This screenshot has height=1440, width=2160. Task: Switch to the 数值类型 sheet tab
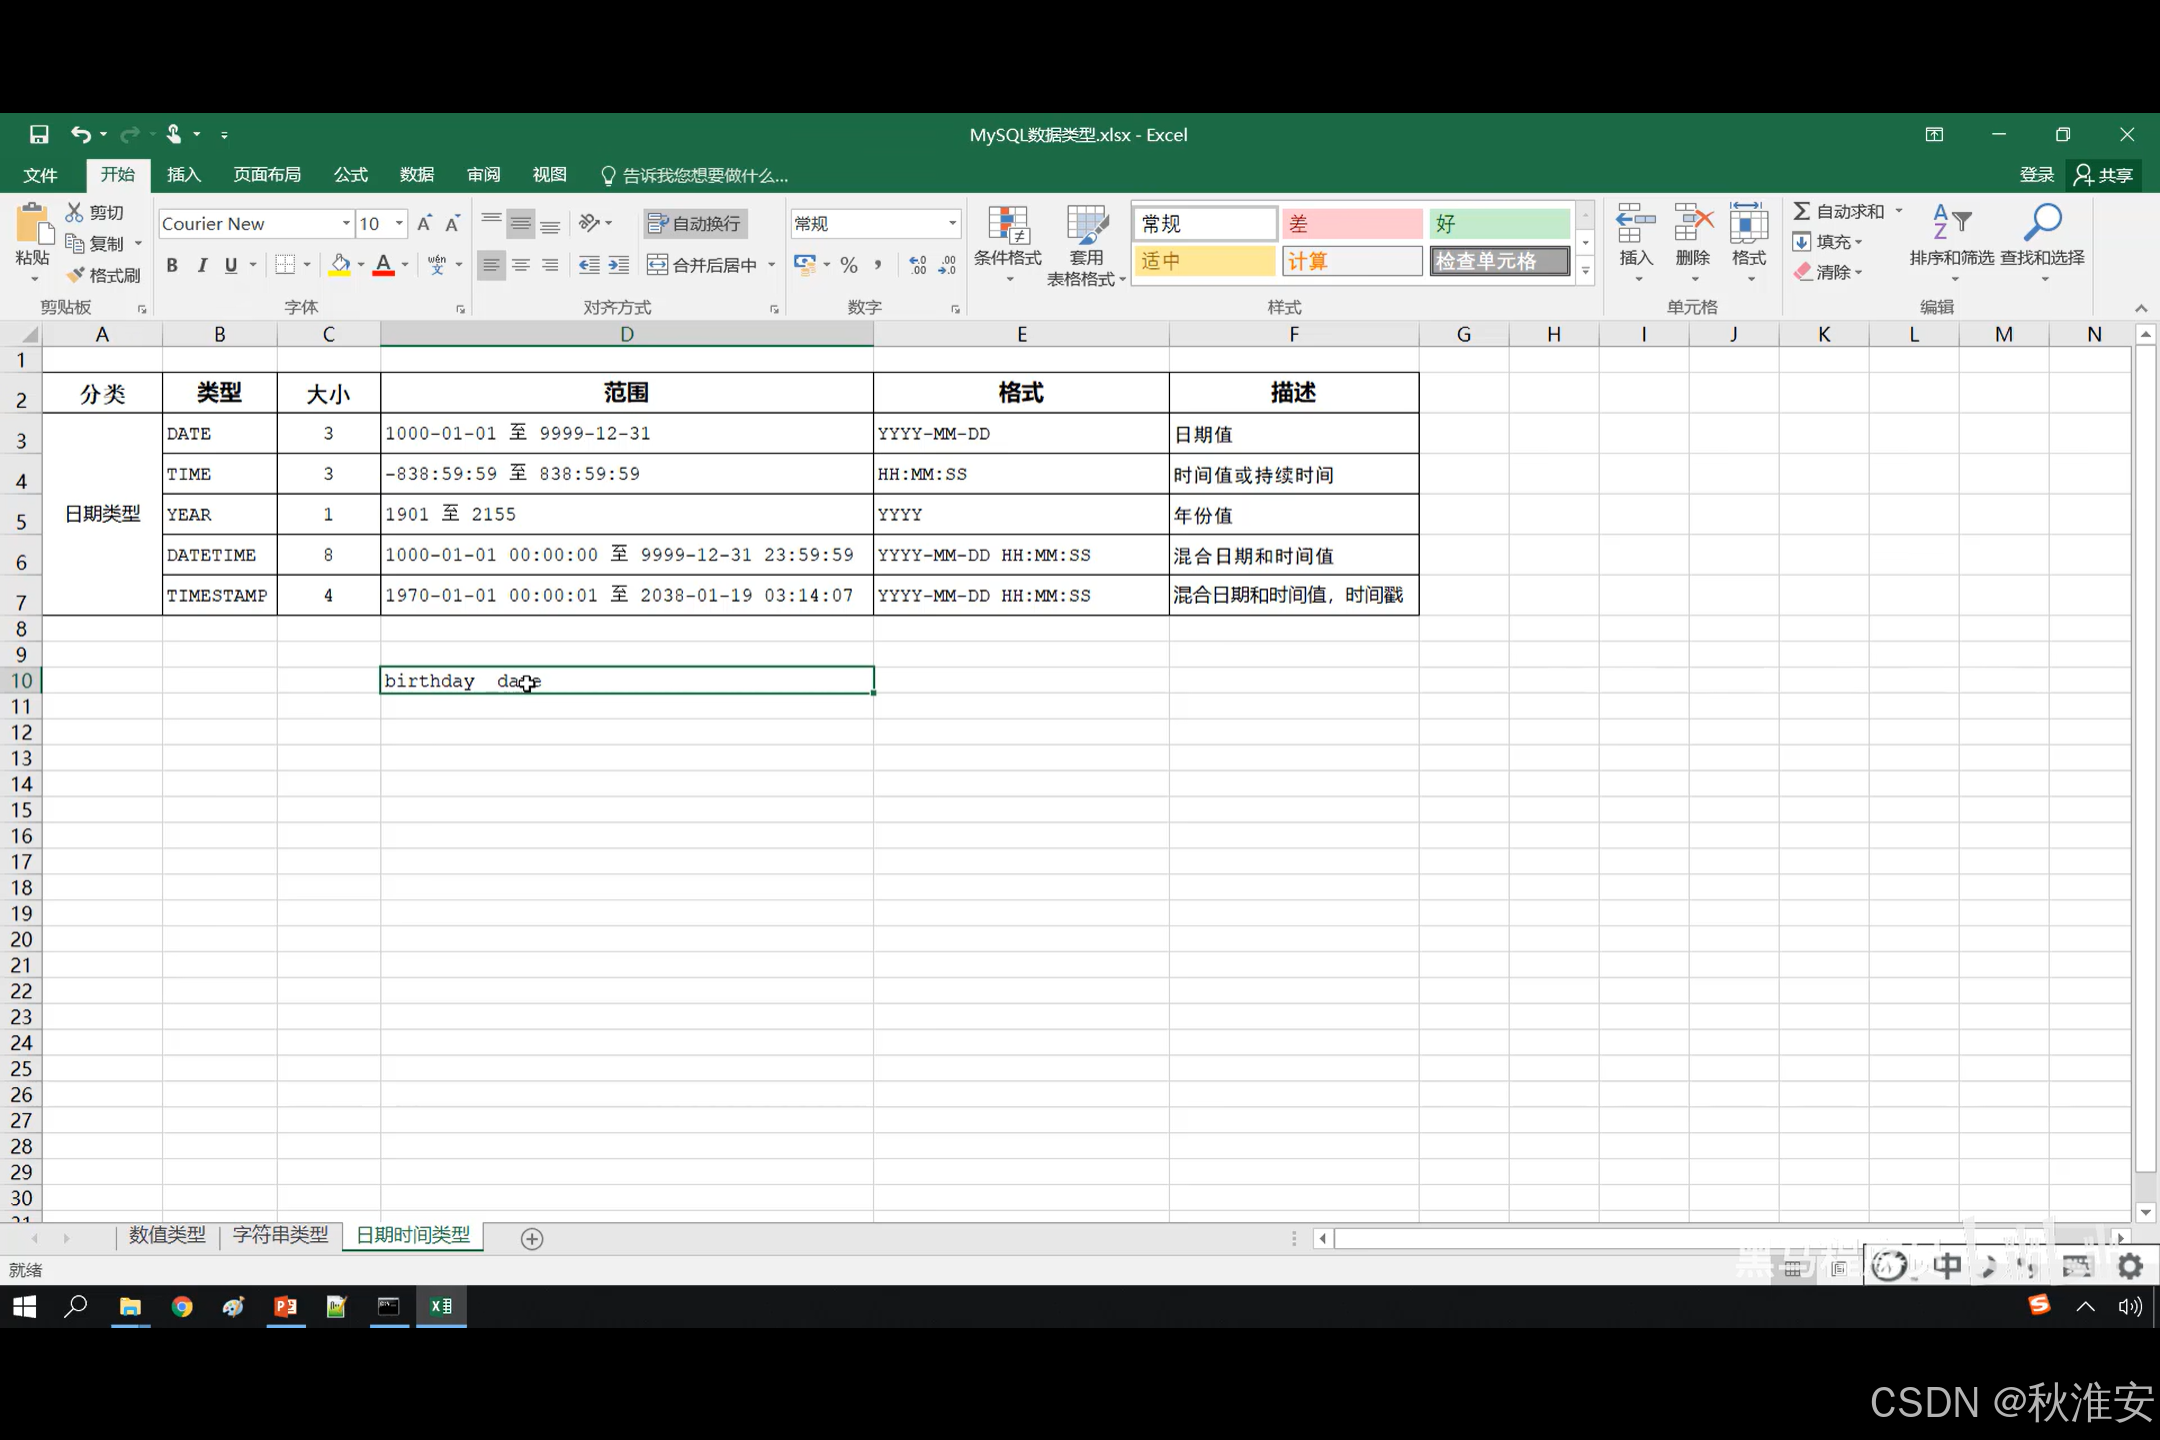point(167,1235)
